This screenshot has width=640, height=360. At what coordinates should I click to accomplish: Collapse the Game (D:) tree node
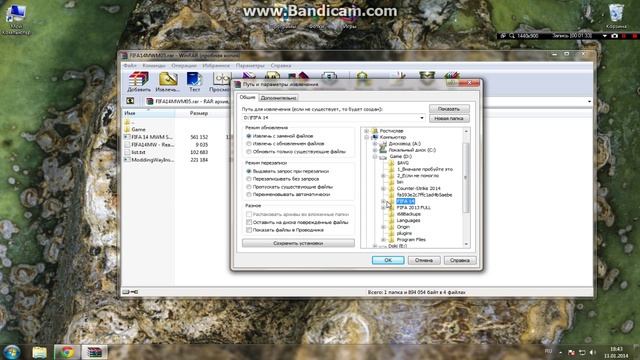pos(375,156)
